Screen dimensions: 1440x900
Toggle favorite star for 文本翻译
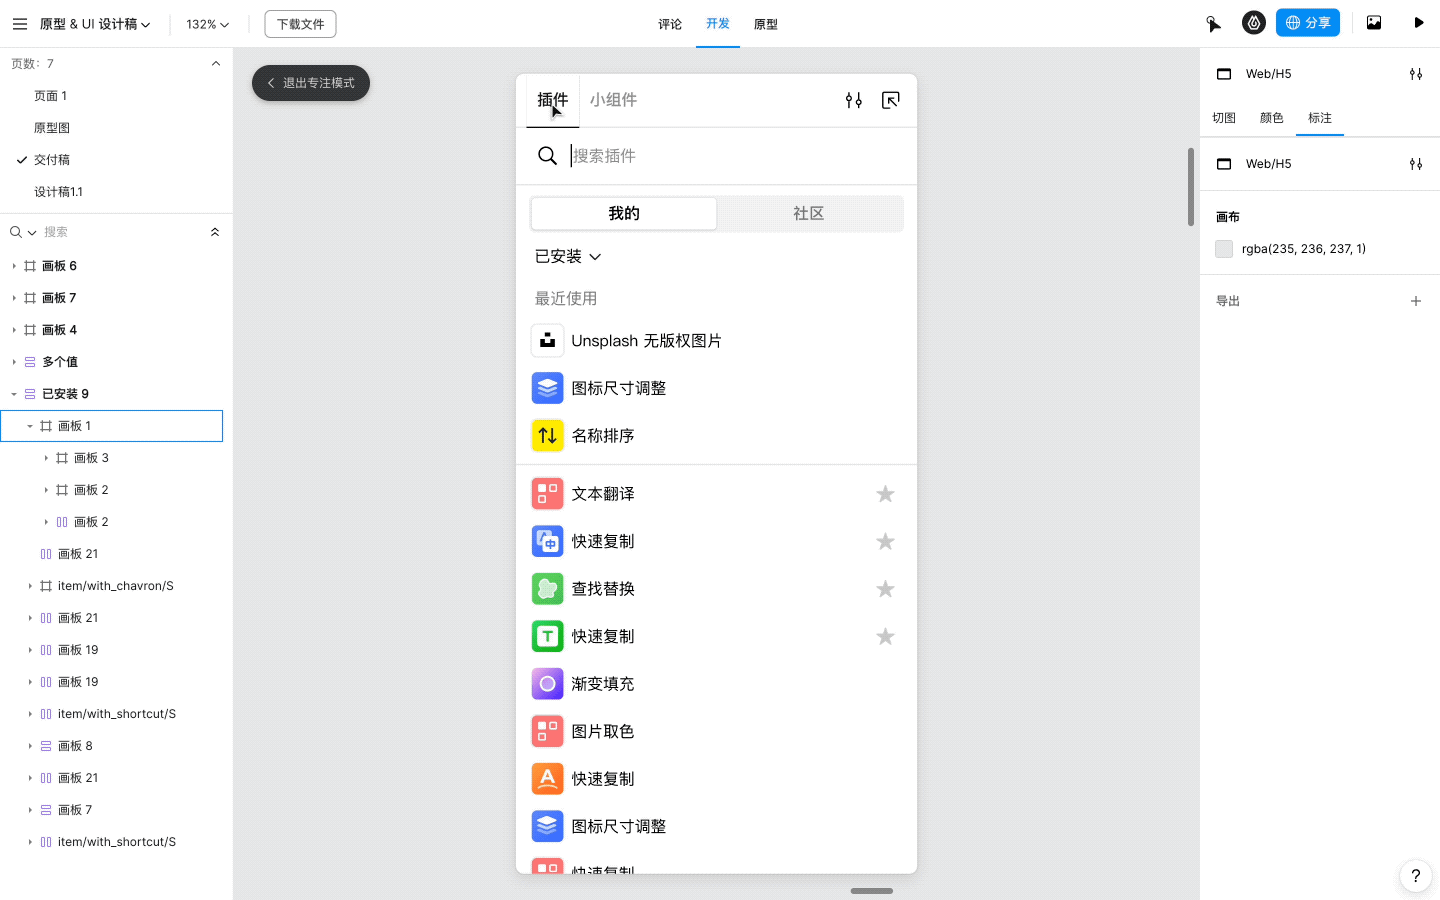[885, 494]
